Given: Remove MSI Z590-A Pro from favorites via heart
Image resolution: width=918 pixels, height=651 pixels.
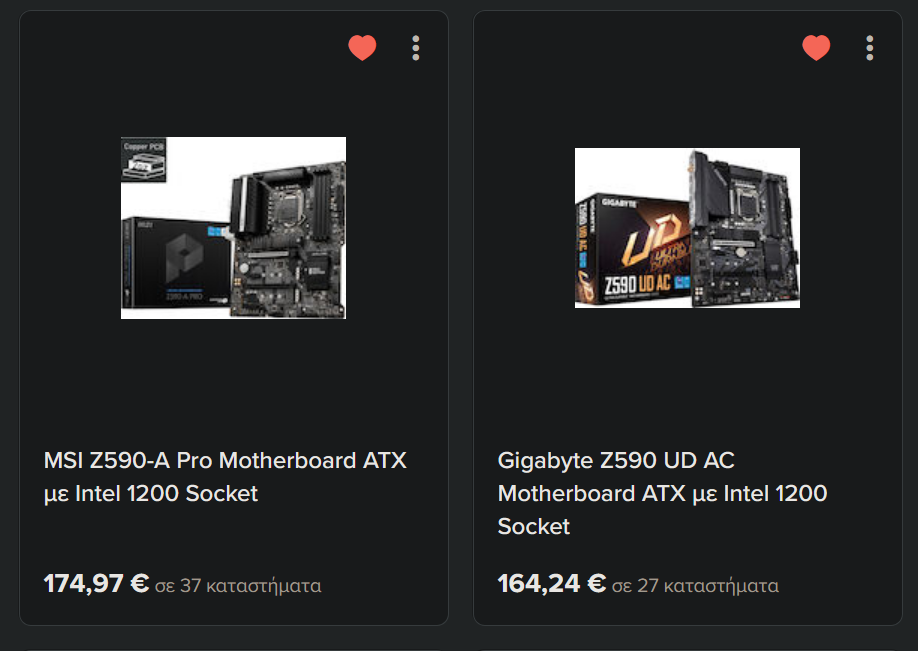Looking at the screenshot, I should [362, 48].
